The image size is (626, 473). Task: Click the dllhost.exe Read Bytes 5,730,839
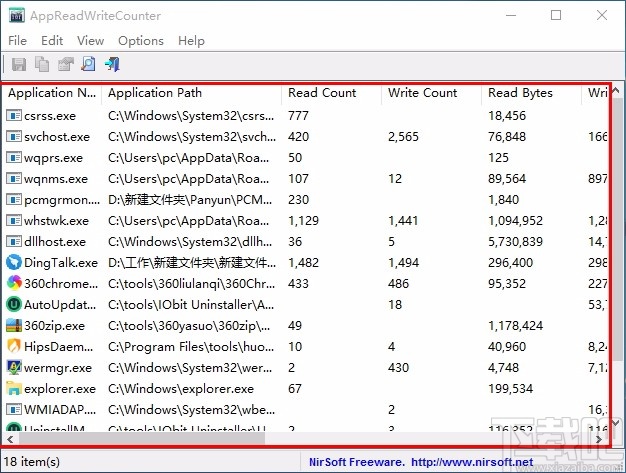[x=515, y=241]
